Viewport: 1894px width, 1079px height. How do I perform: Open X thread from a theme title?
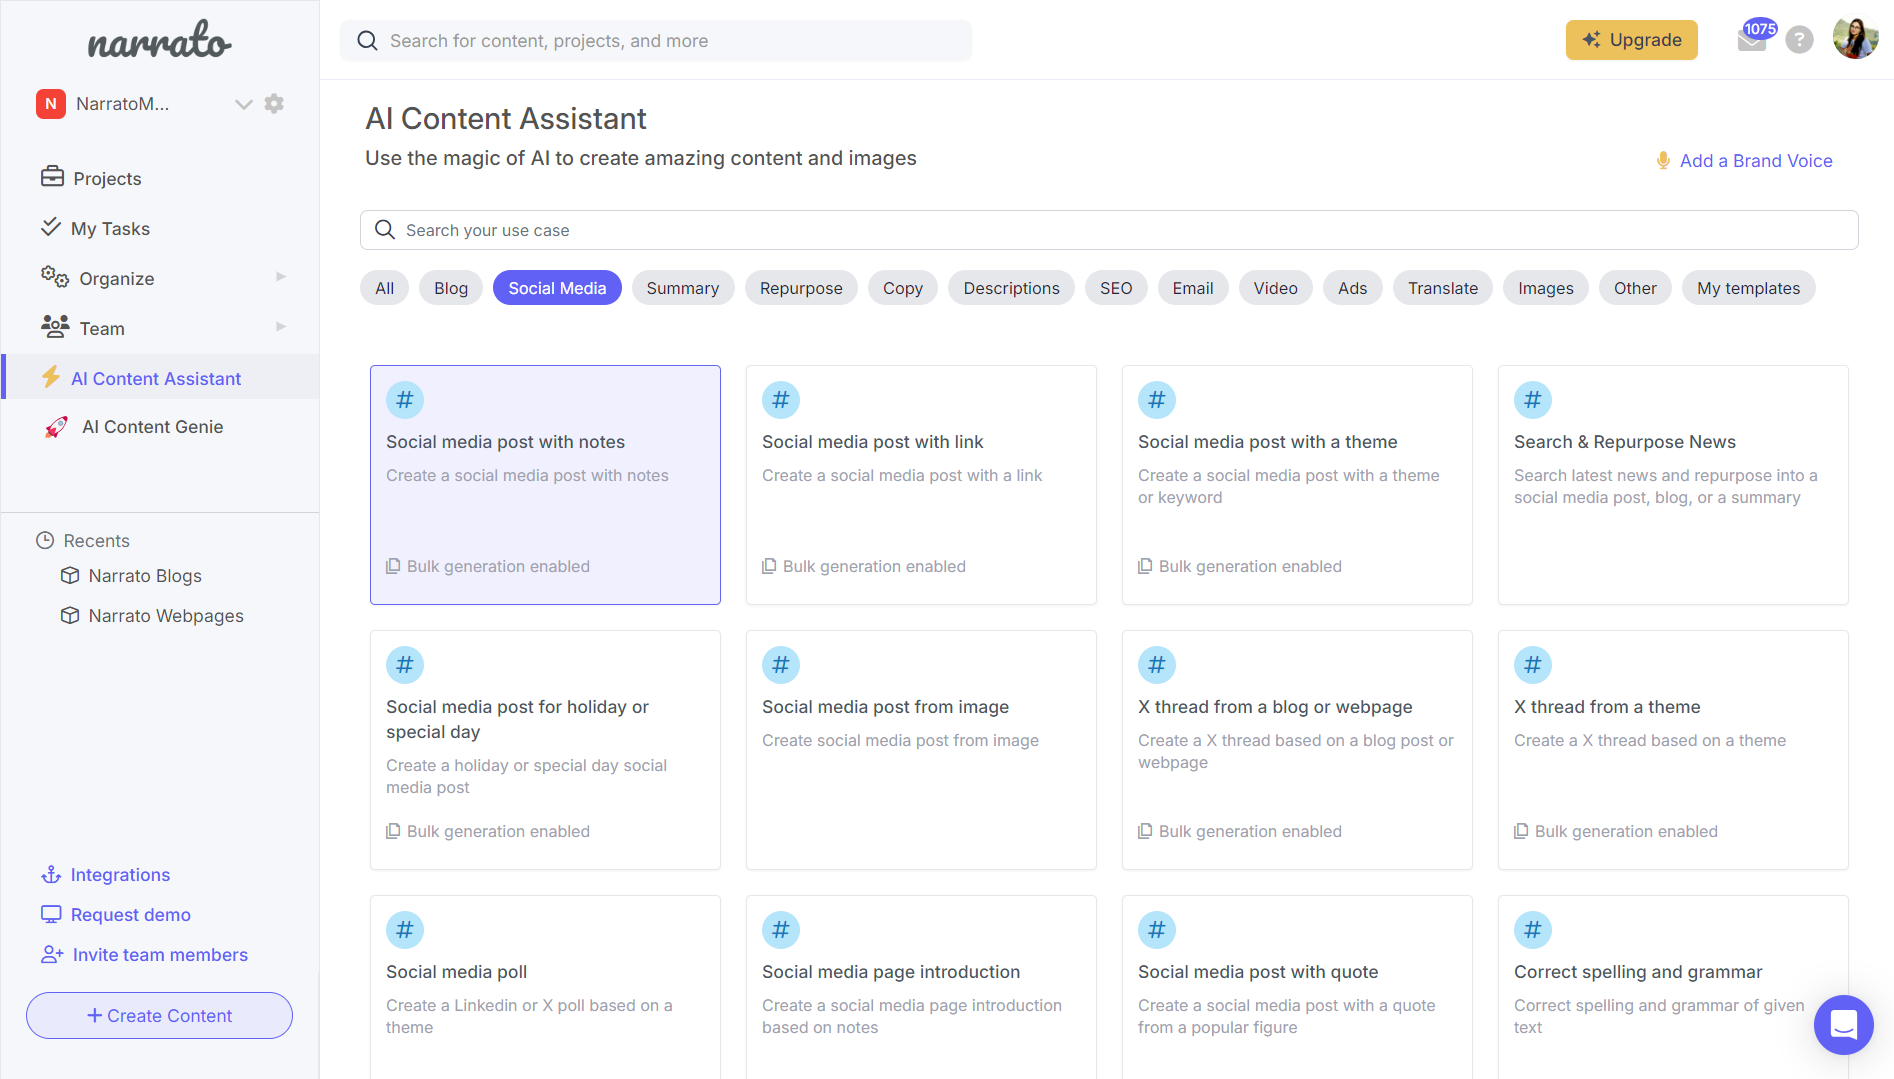click(1607, 707)
